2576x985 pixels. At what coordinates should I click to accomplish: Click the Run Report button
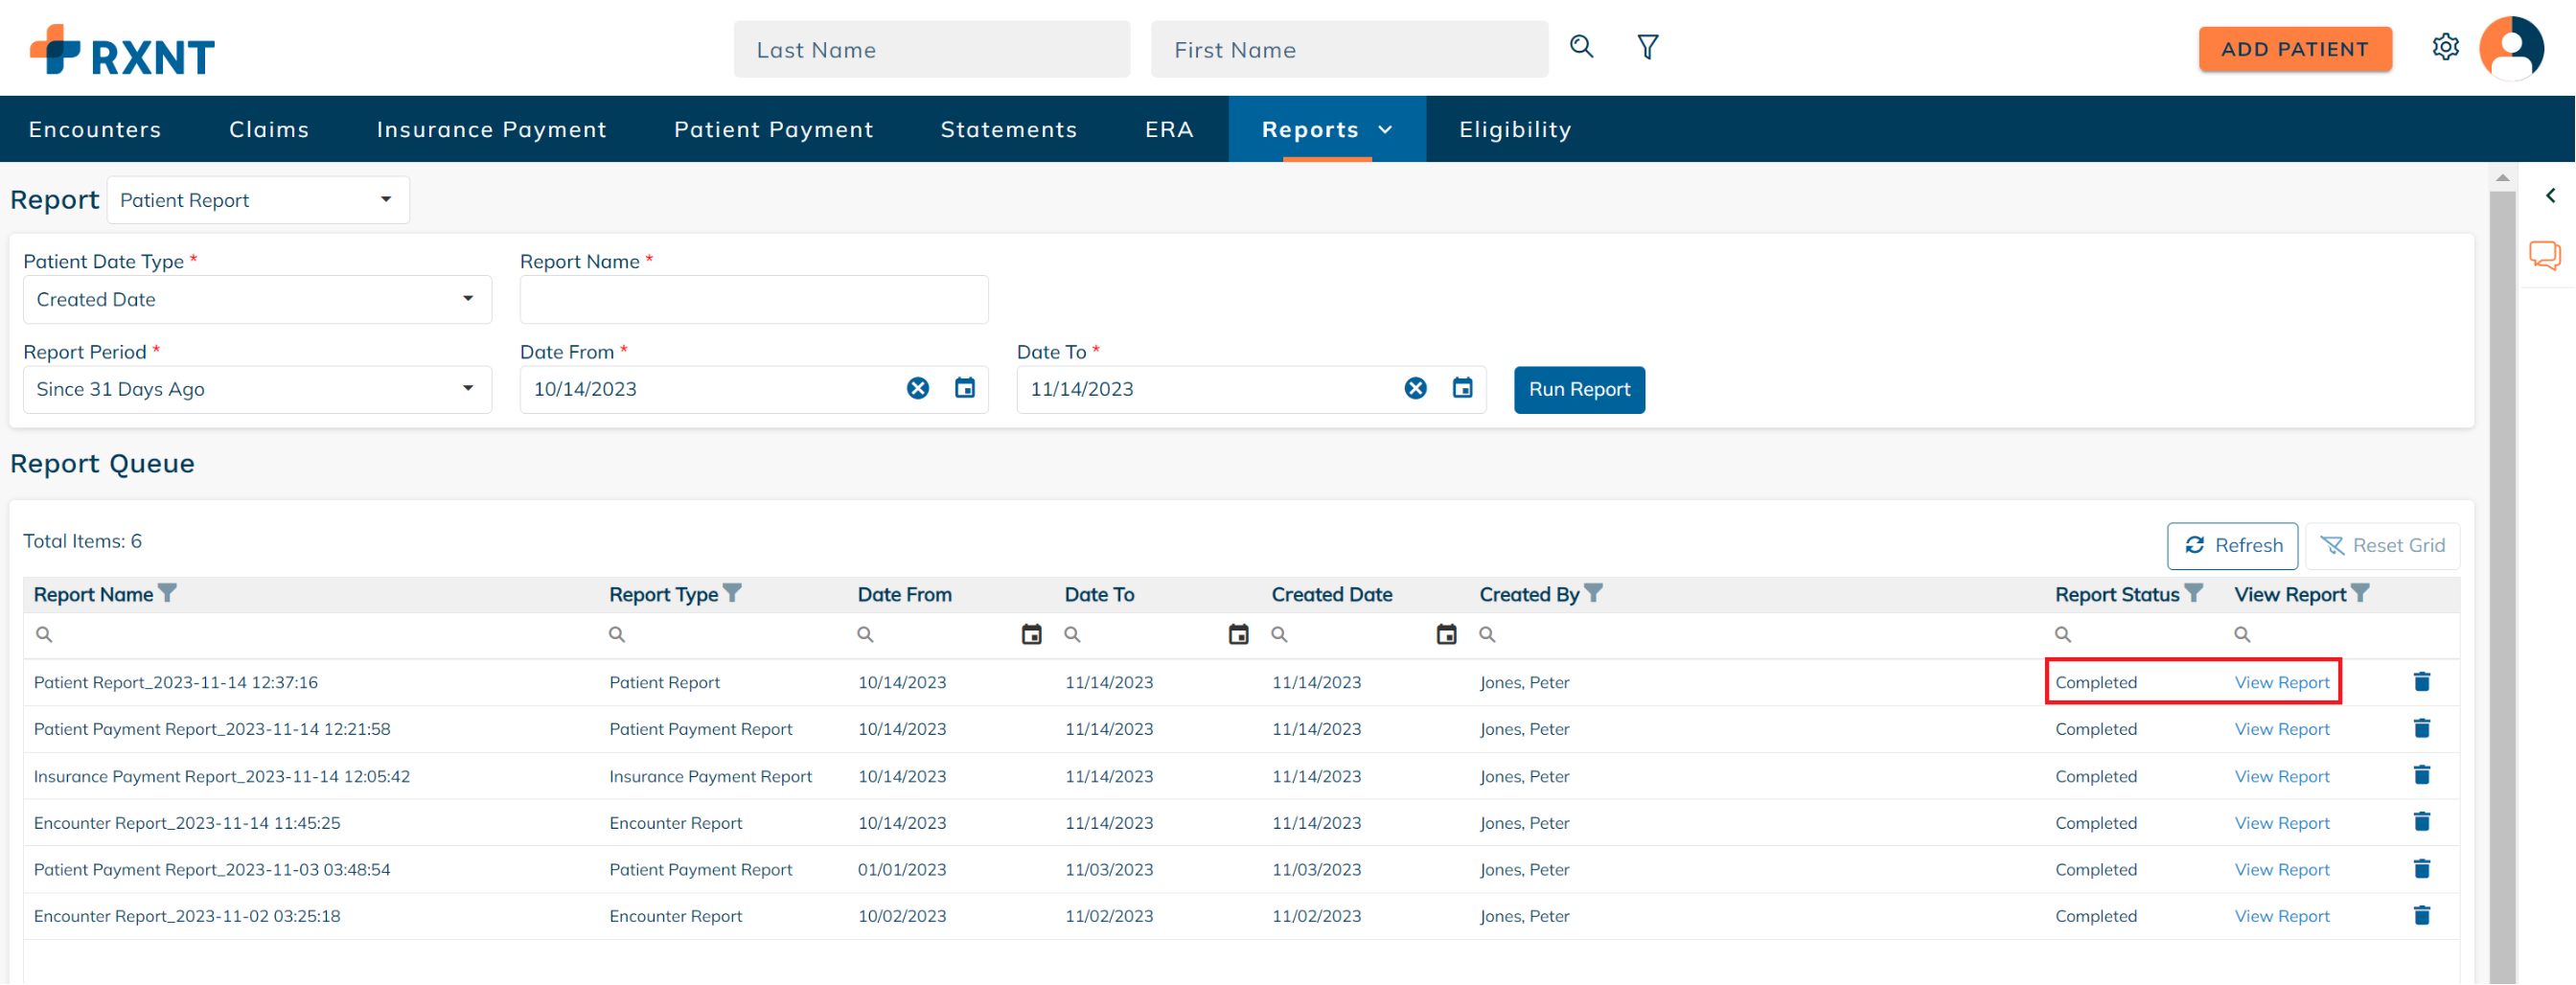pos(1578,390)
